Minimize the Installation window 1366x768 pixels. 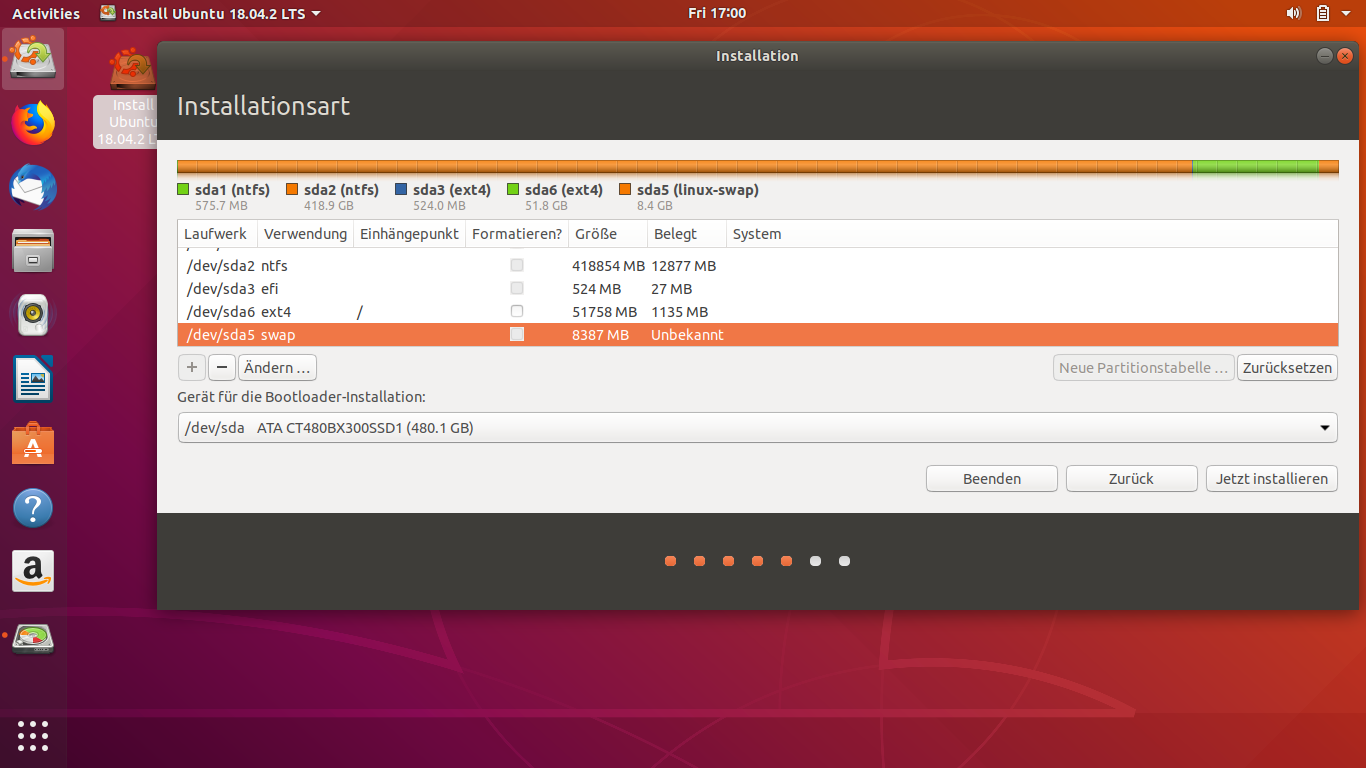1324,57
